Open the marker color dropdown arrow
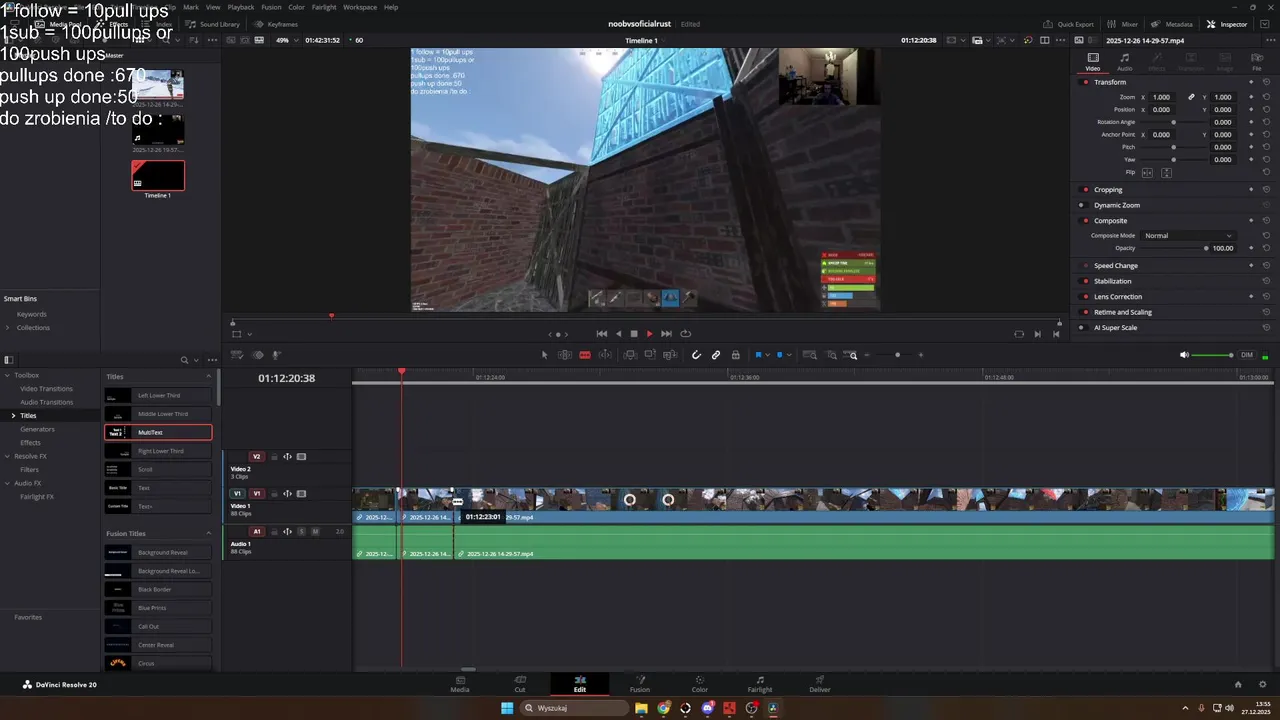Image resolution: width=1280 pixels, height=720 pixels. pyautogui.click(x=788, y=355)
